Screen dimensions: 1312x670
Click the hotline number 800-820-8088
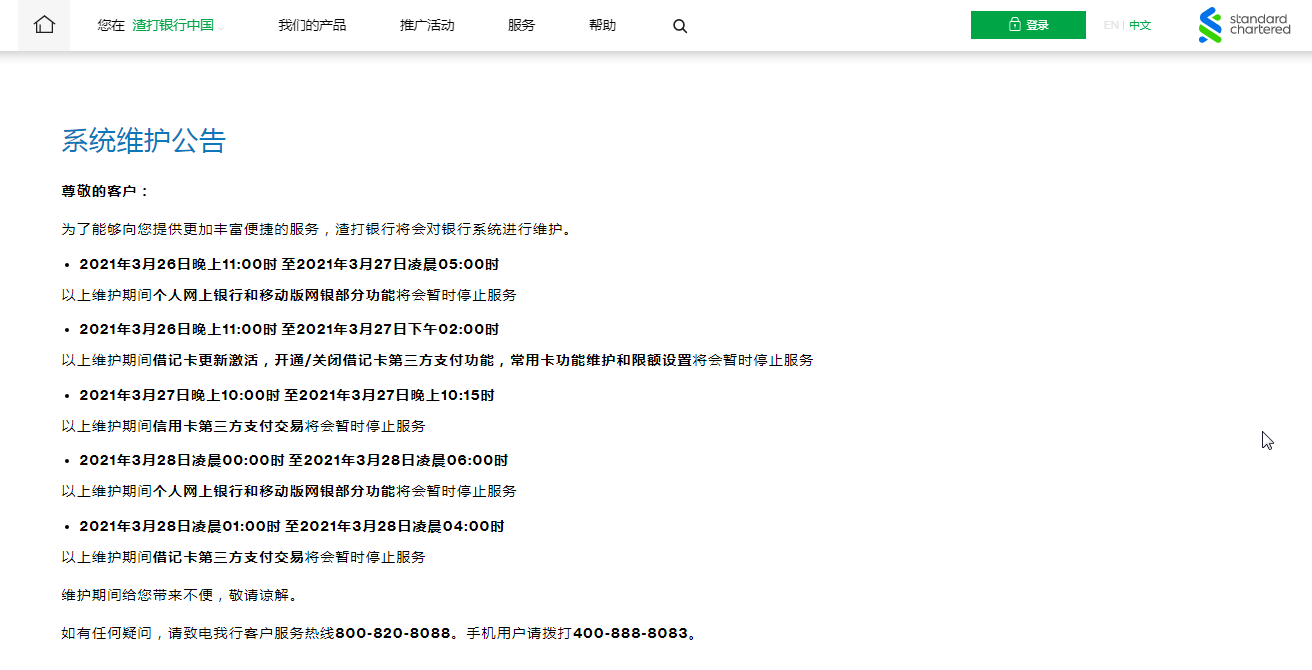tap(393, 633)
